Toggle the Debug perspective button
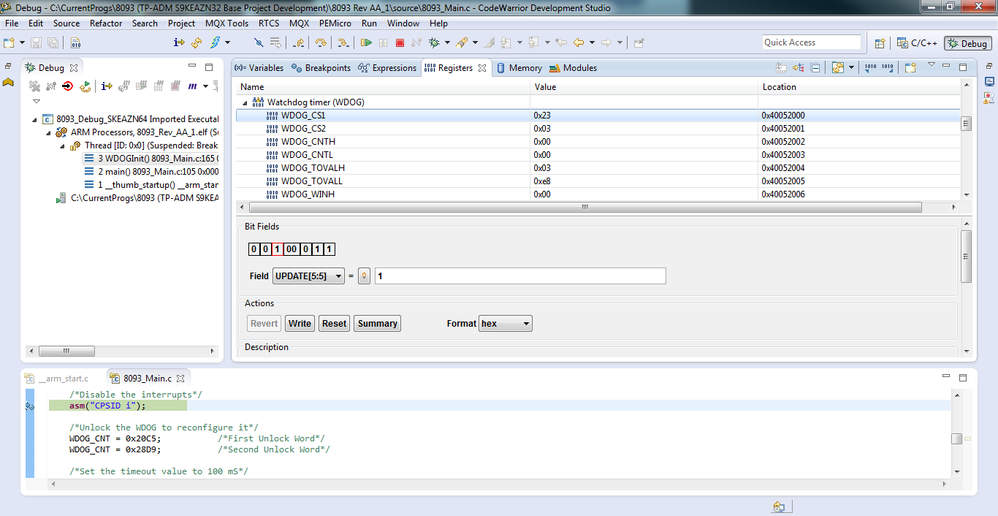This screenshot has width=998, height=516. pos(967,43)
